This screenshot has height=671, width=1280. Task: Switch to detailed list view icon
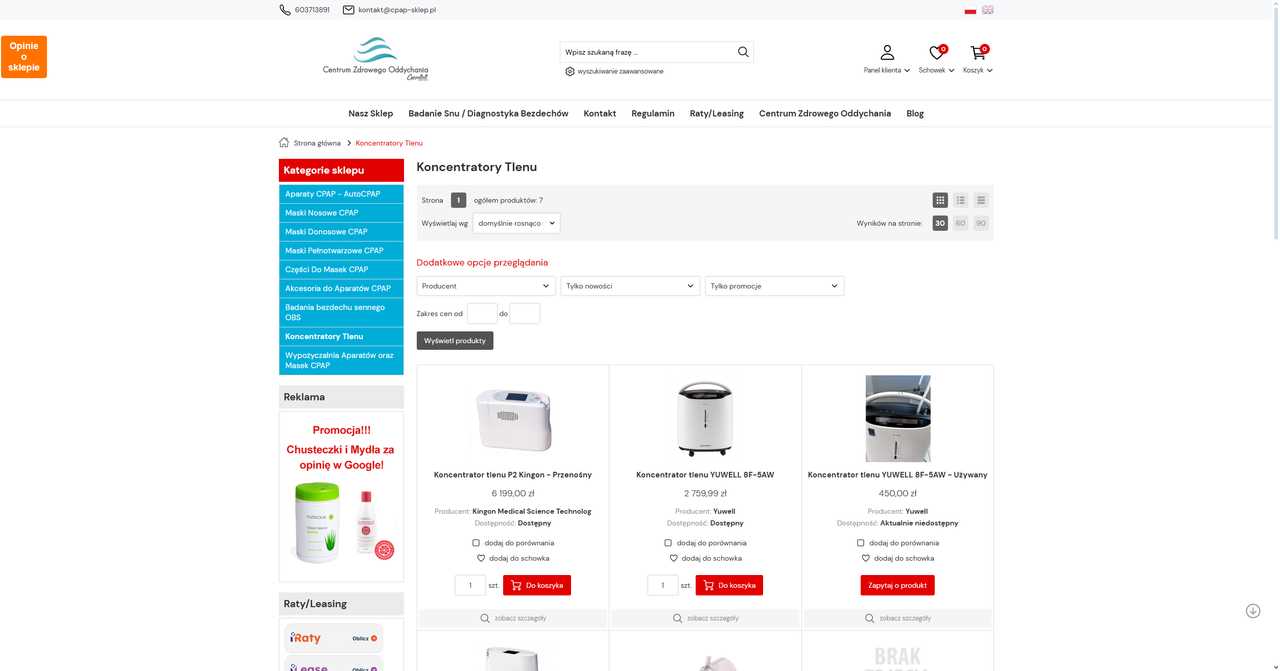[960, 200]
